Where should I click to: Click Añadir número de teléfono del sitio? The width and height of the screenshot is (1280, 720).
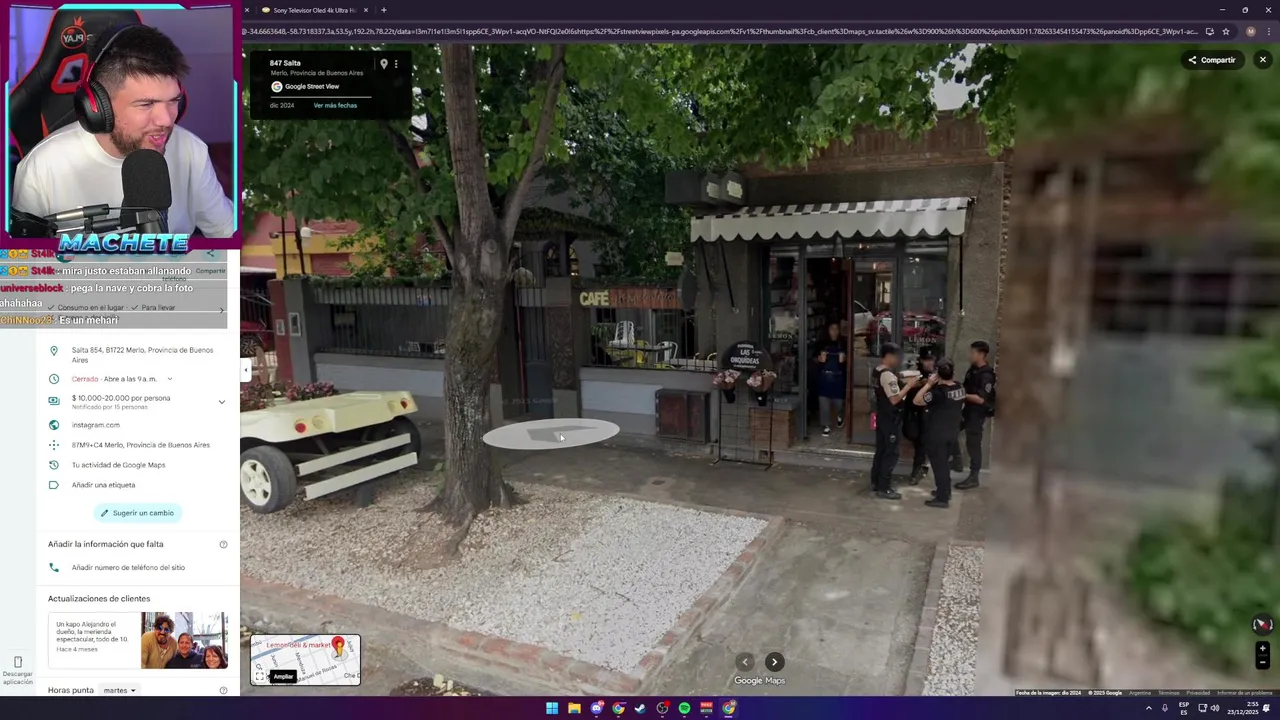[128, 567]
